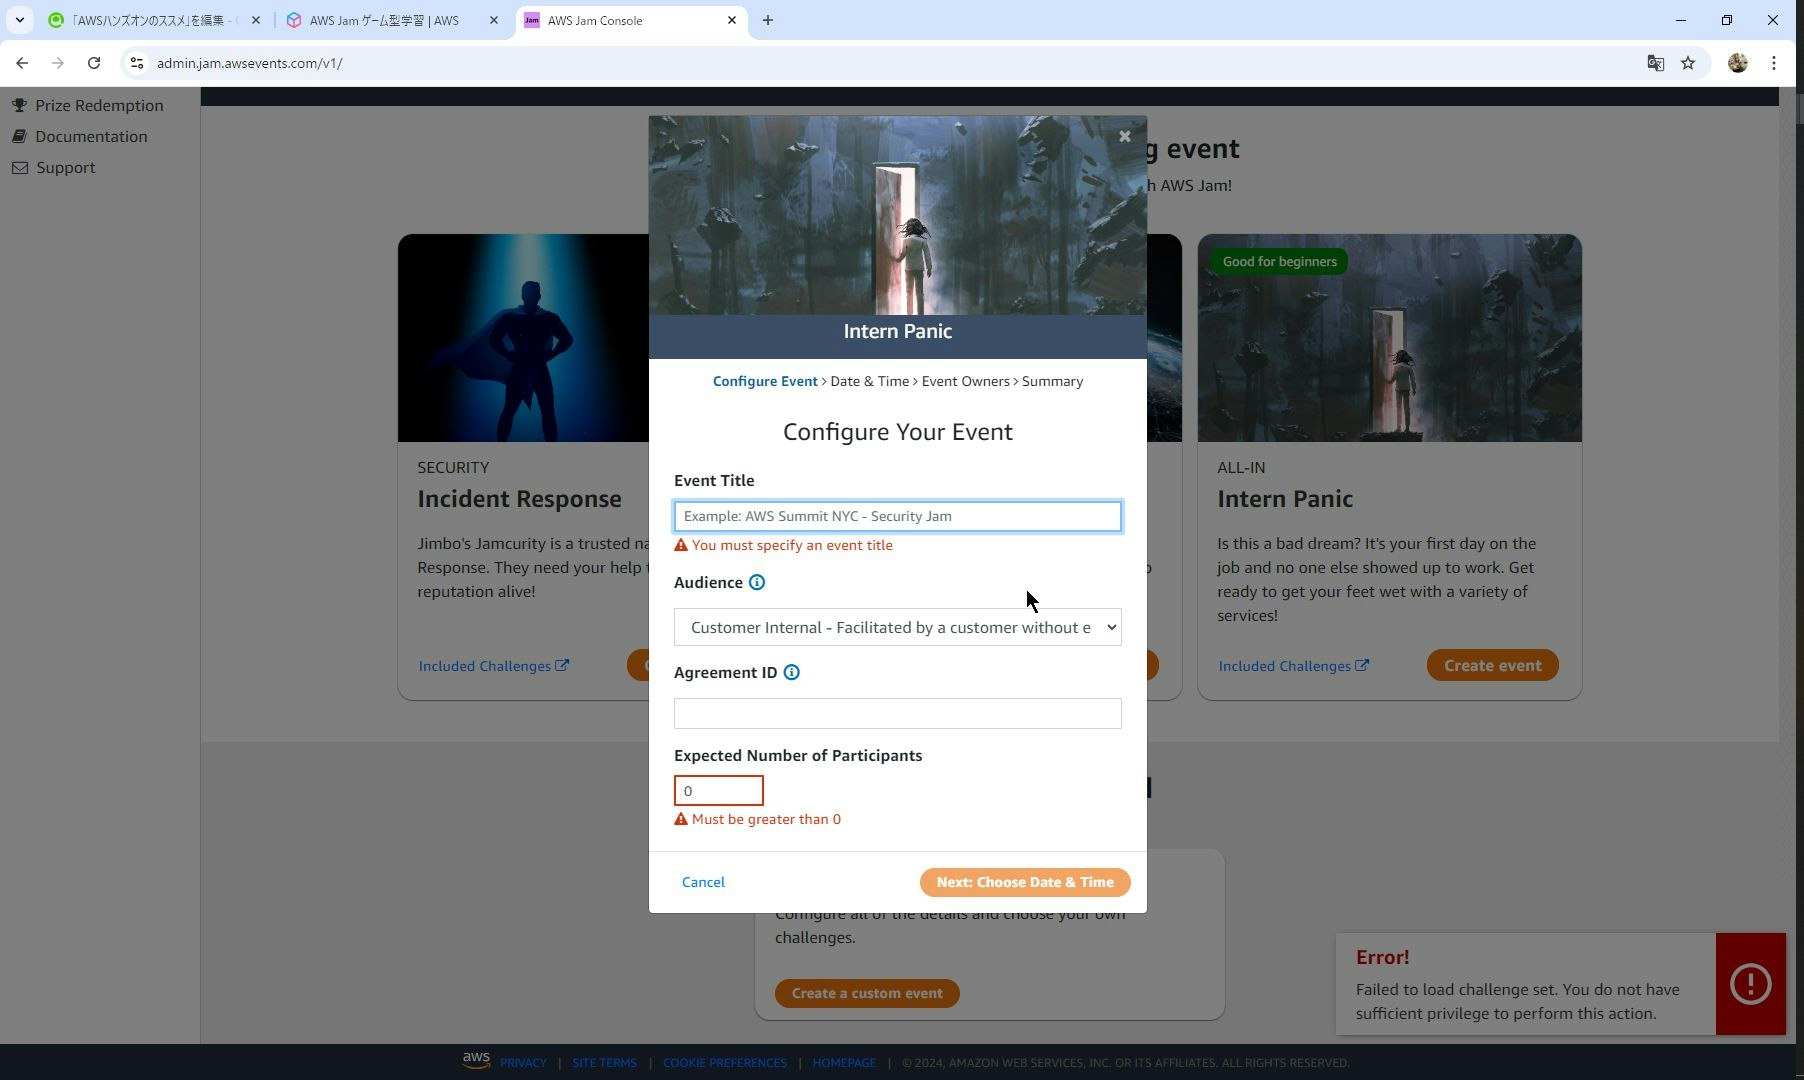Click the Incident Response card thumbnail image
Viewport: 1804px width, 1080px height.
[524, 338]
